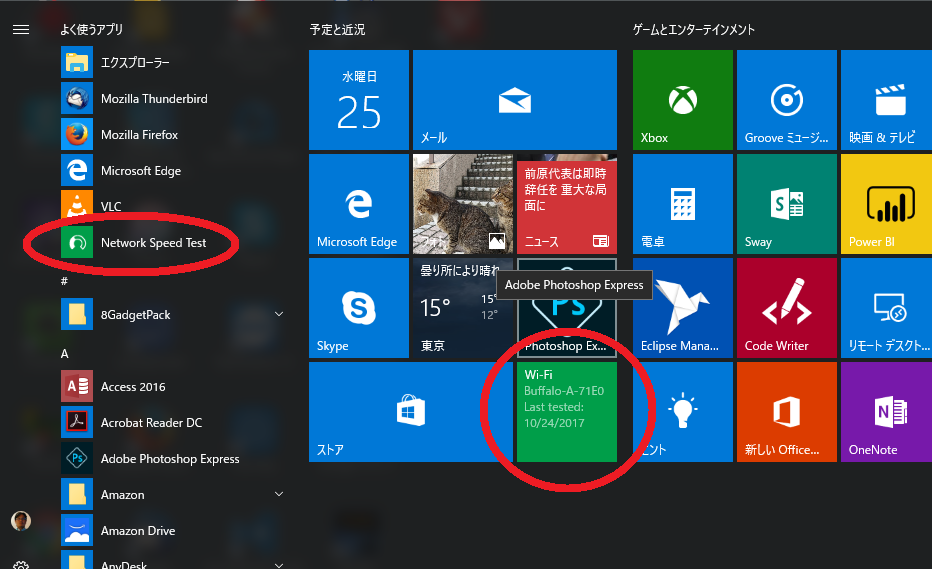Viewport: 932px width, 569px height.
Task: Open the Photos tile with cat picture
Action: tap(462, 204)
